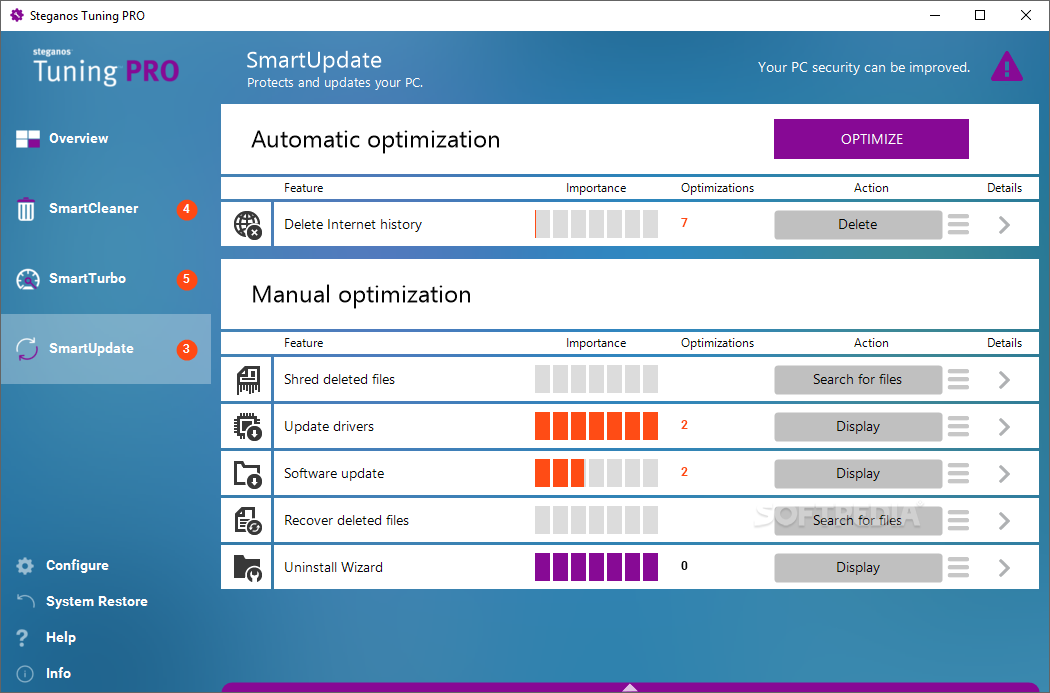The height and width of the screenshot is (693, 1050).
Task: Click the Shred deleted files shredder icon
Action: pos(248,380)
